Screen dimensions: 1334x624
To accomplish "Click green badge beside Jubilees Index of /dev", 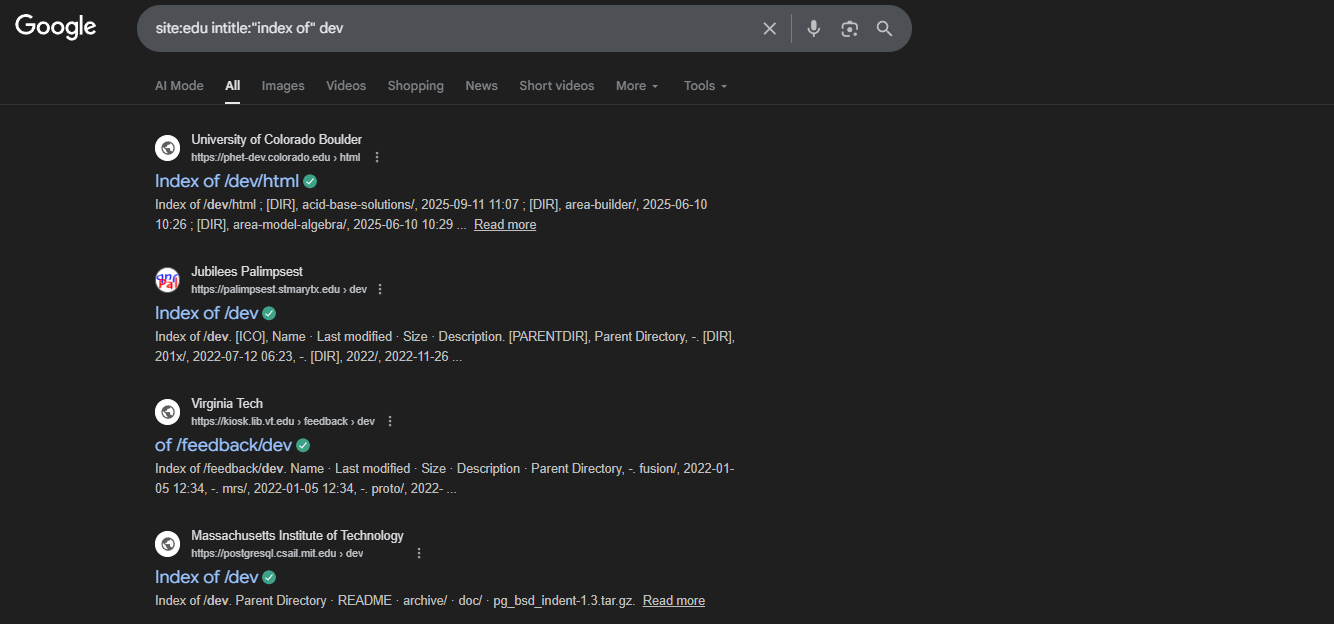I will tap(269, 313).
